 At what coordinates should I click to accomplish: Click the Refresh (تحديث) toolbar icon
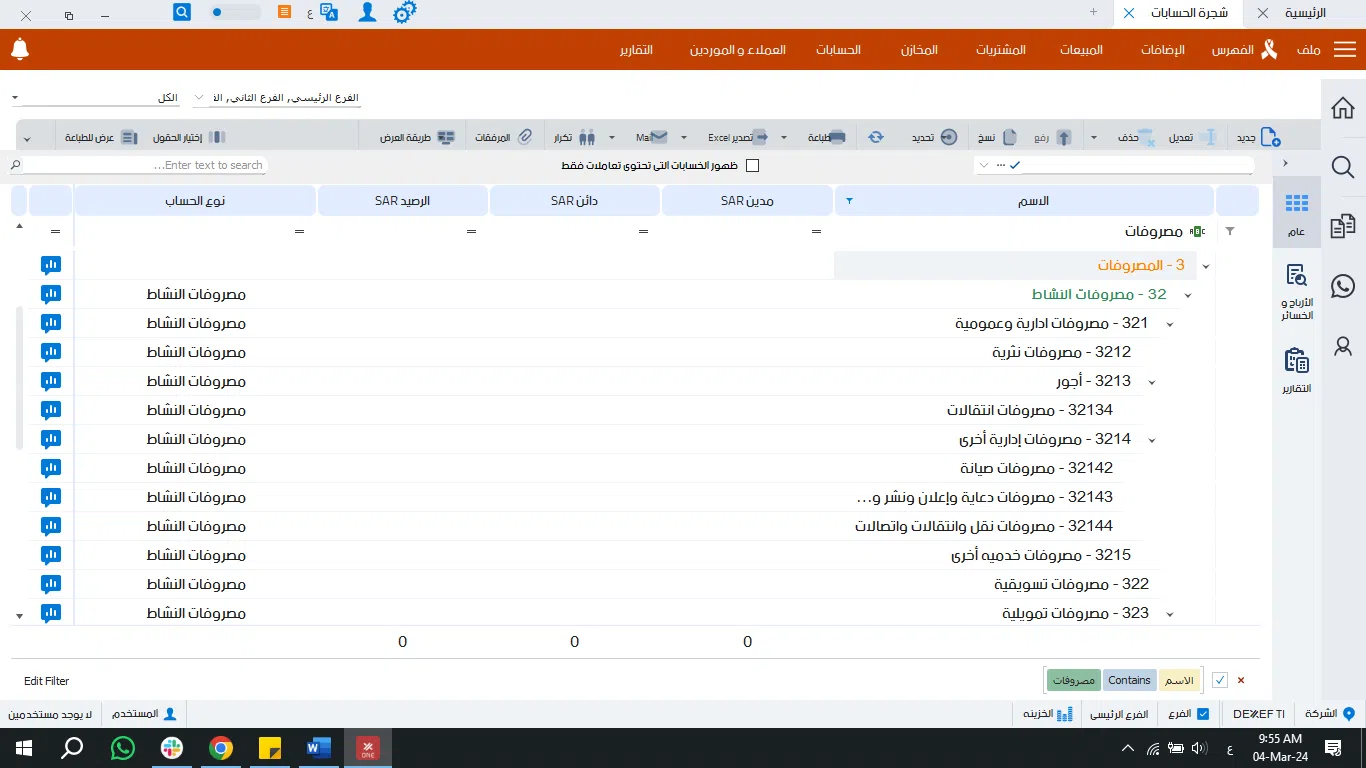(876, 137)
